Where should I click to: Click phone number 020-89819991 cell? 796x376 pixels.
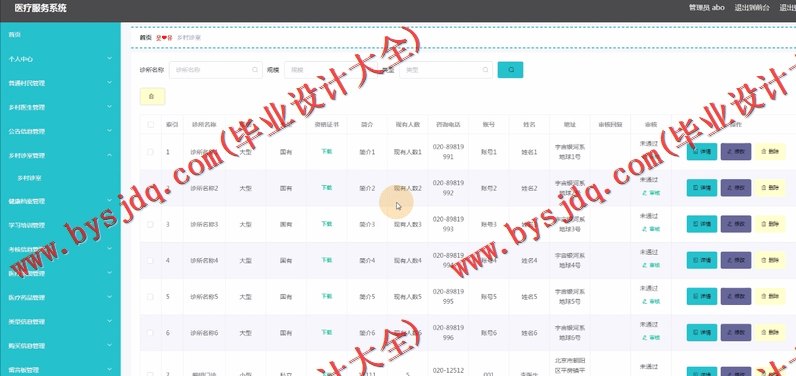[448, 152]
